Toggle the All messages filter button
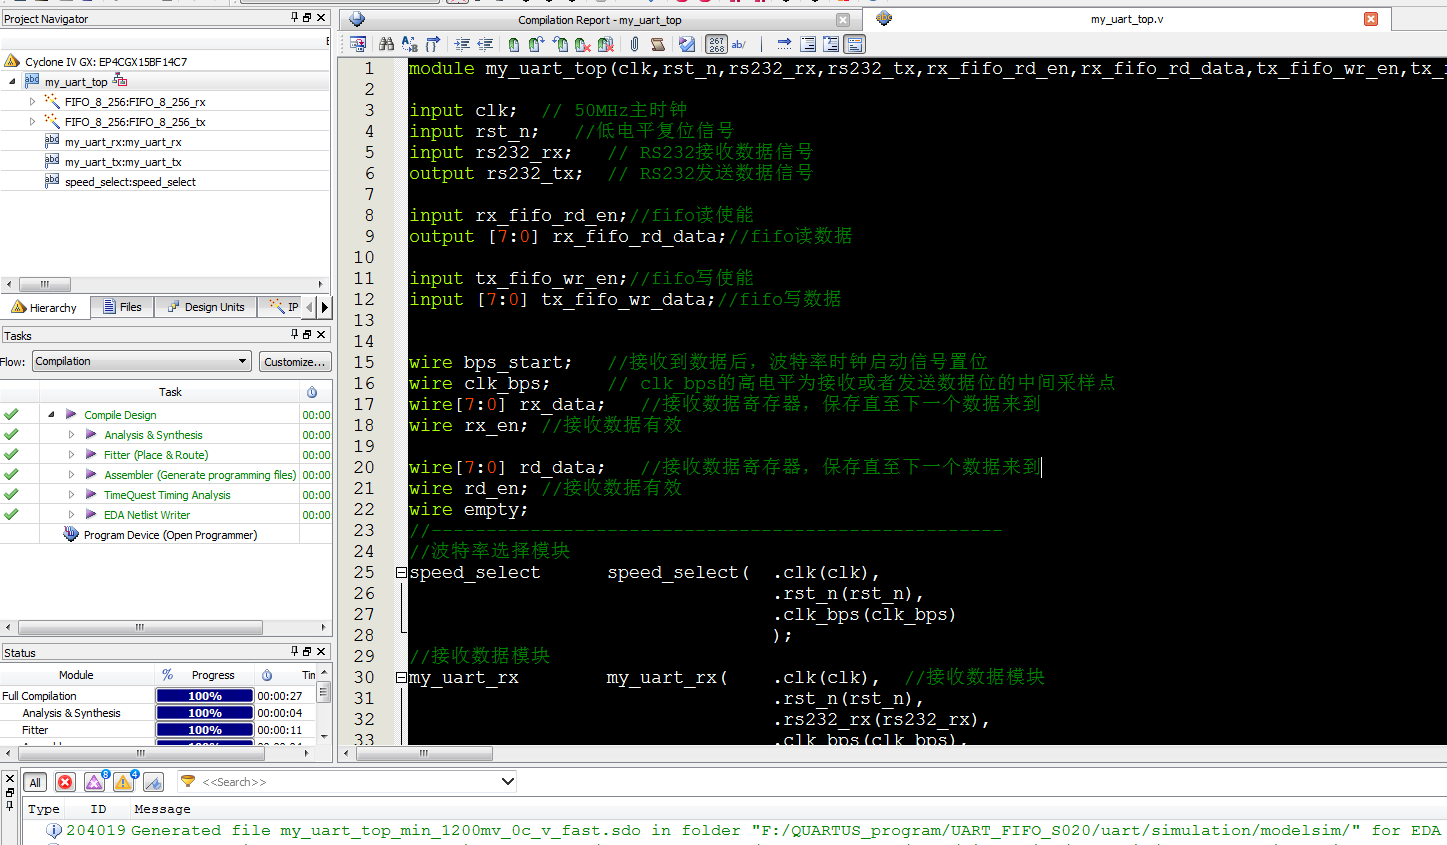The width and height of the screenshot is (1447, 845). click(x=35, y=782)
